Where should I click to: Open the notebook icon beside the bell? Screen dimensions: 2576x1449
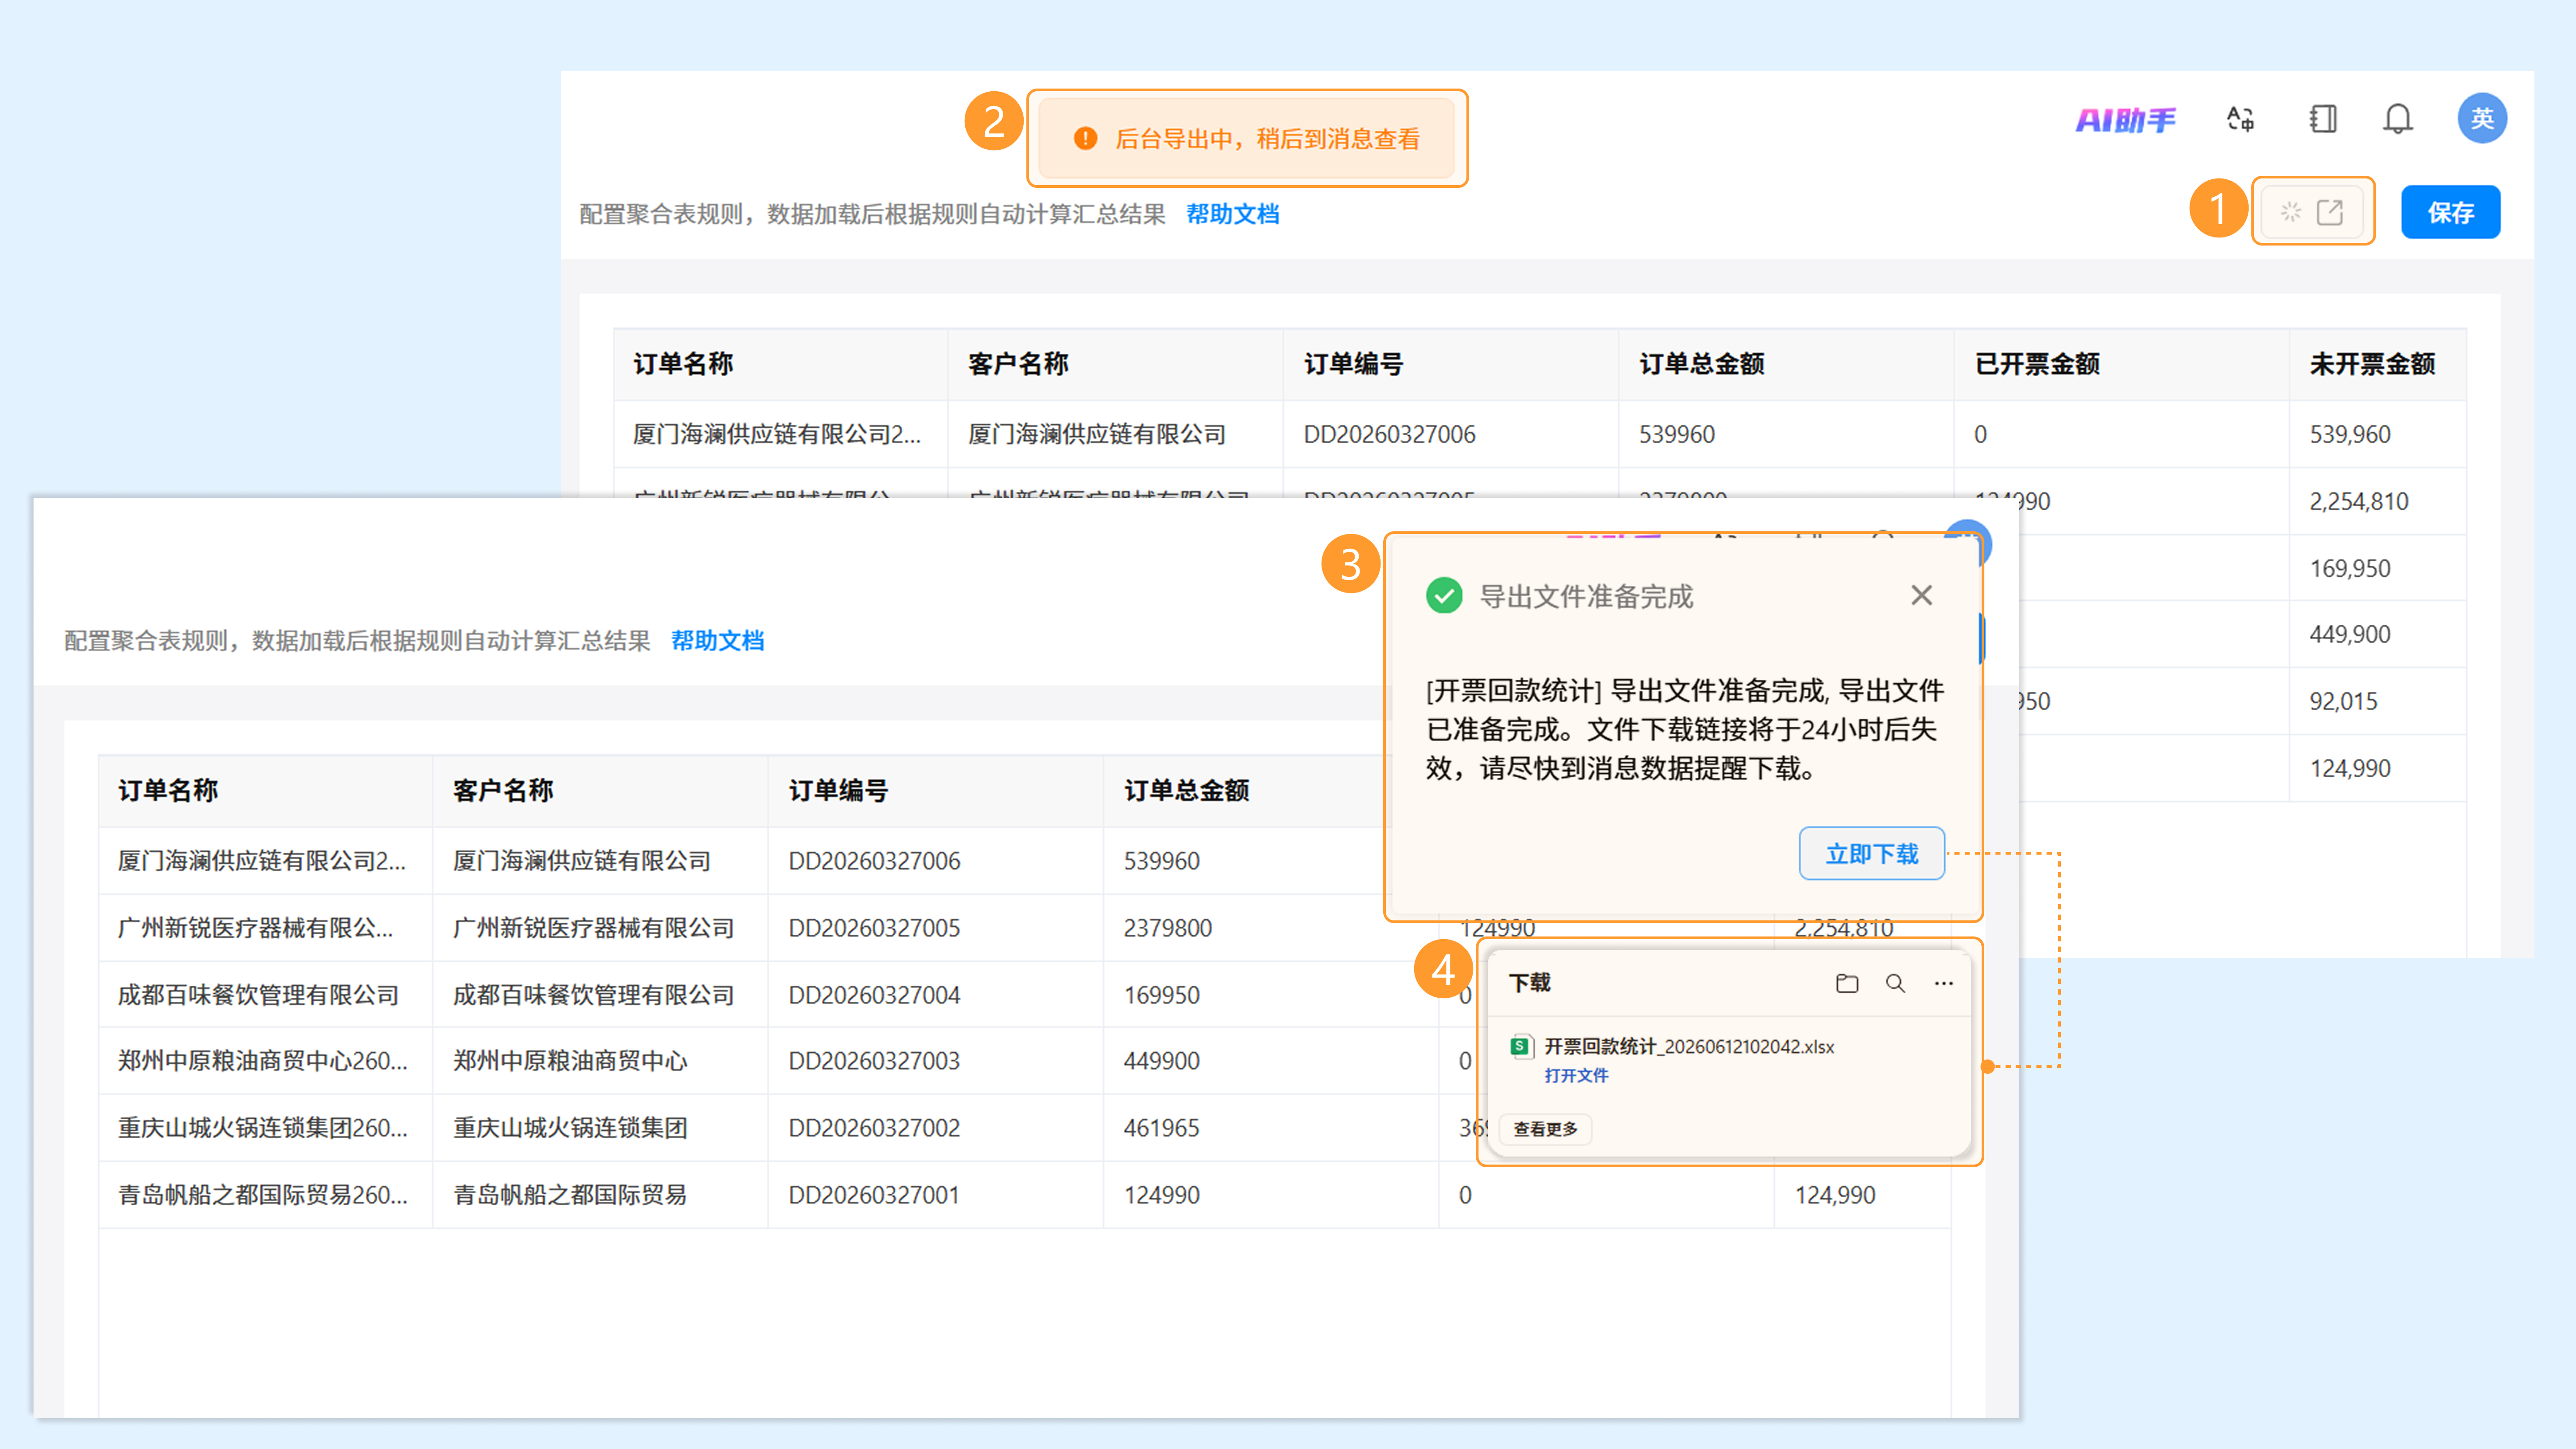[2323, 119]
